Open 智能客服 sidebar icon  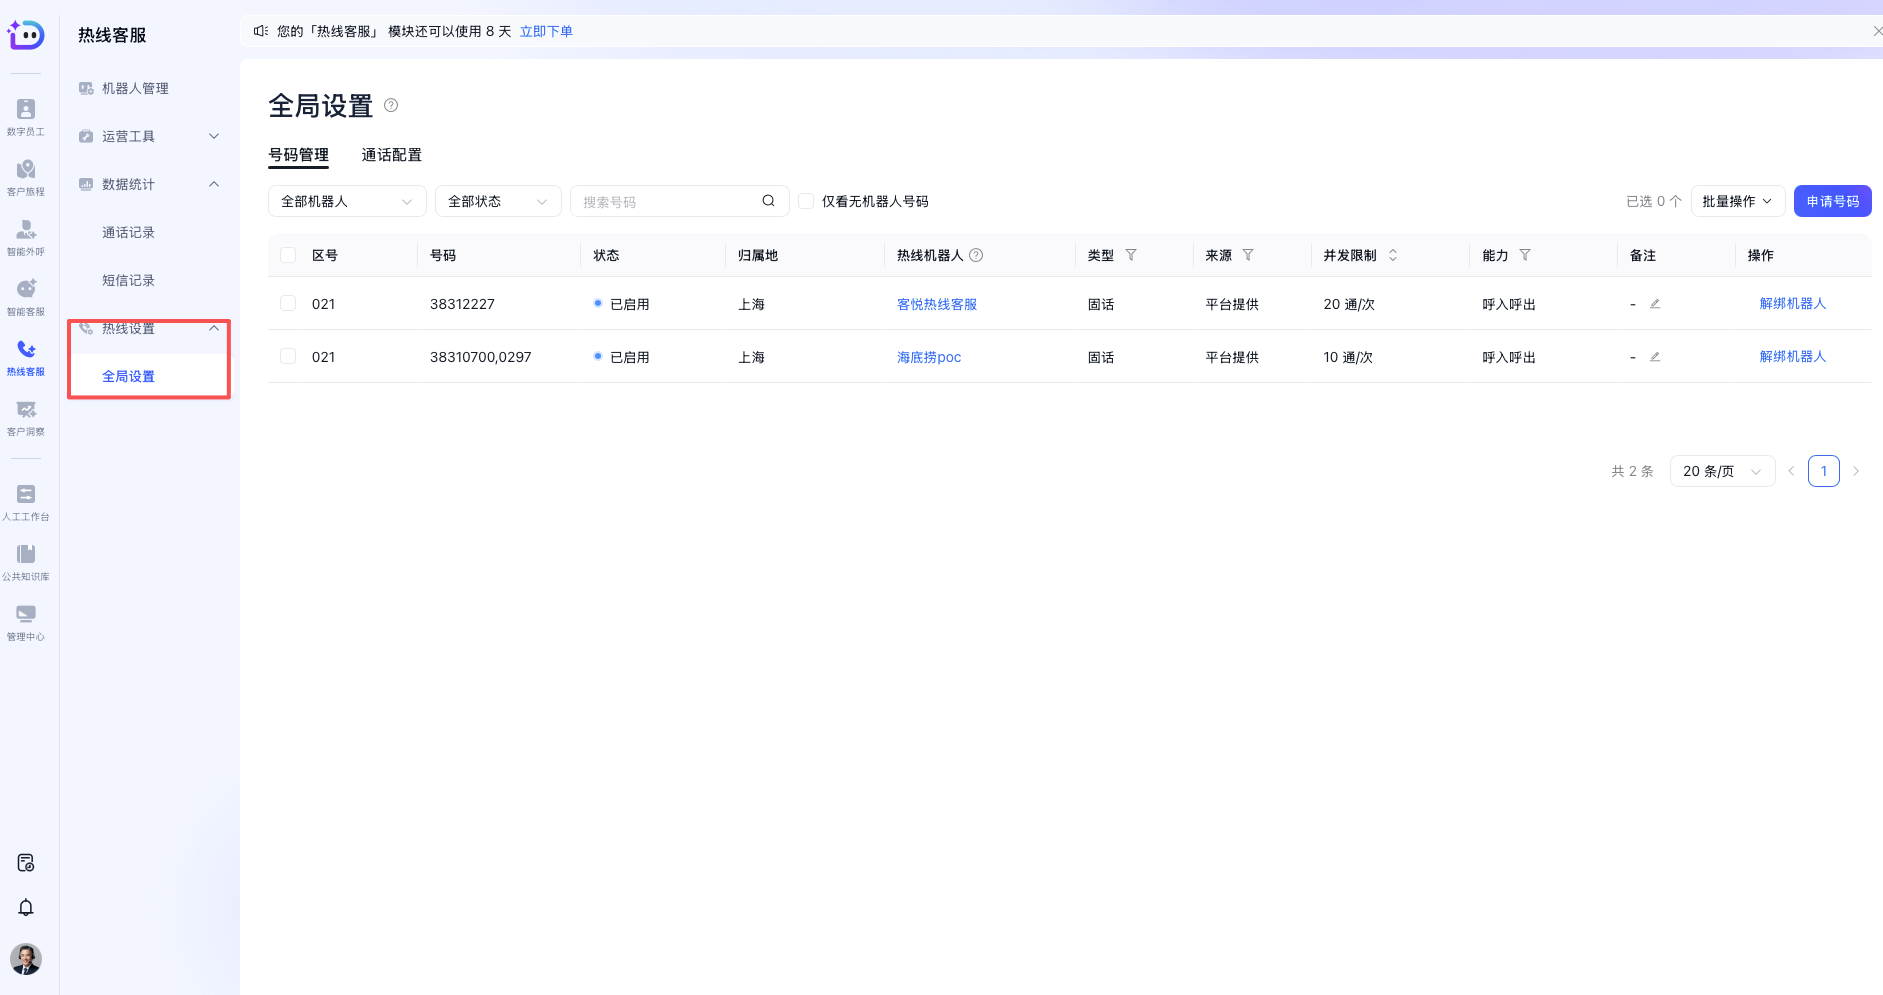click(26, 296)
